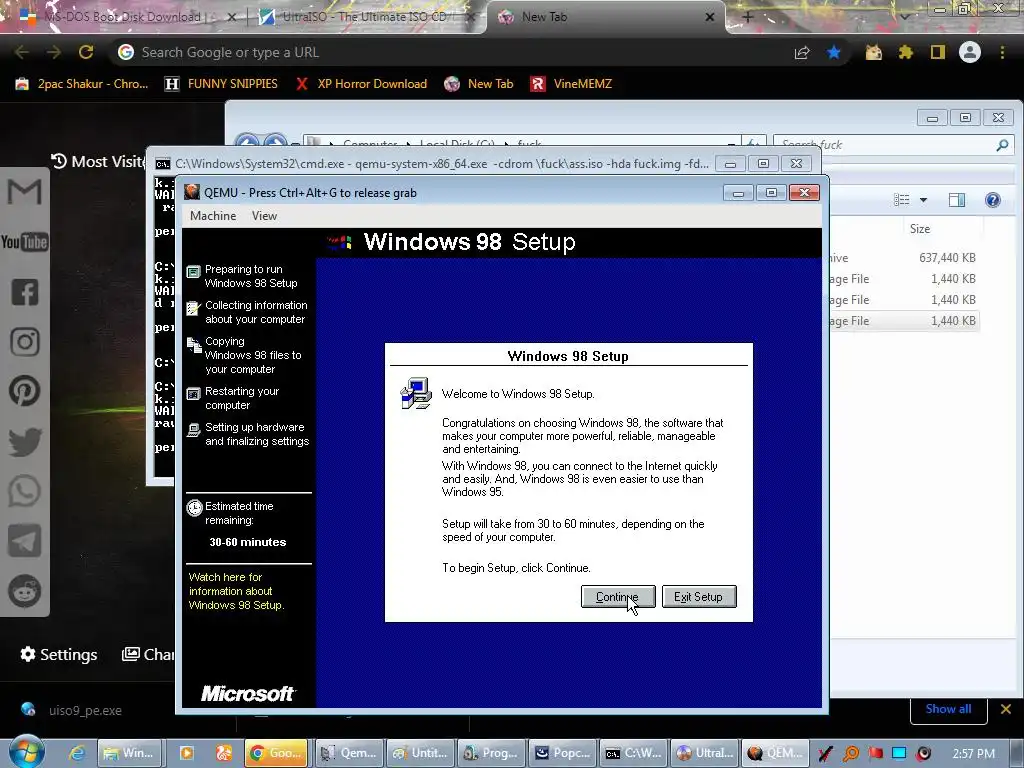This screenshot has height=768, width=1024.
Task: Click Show all in the downloads bar
Action: 948,709
